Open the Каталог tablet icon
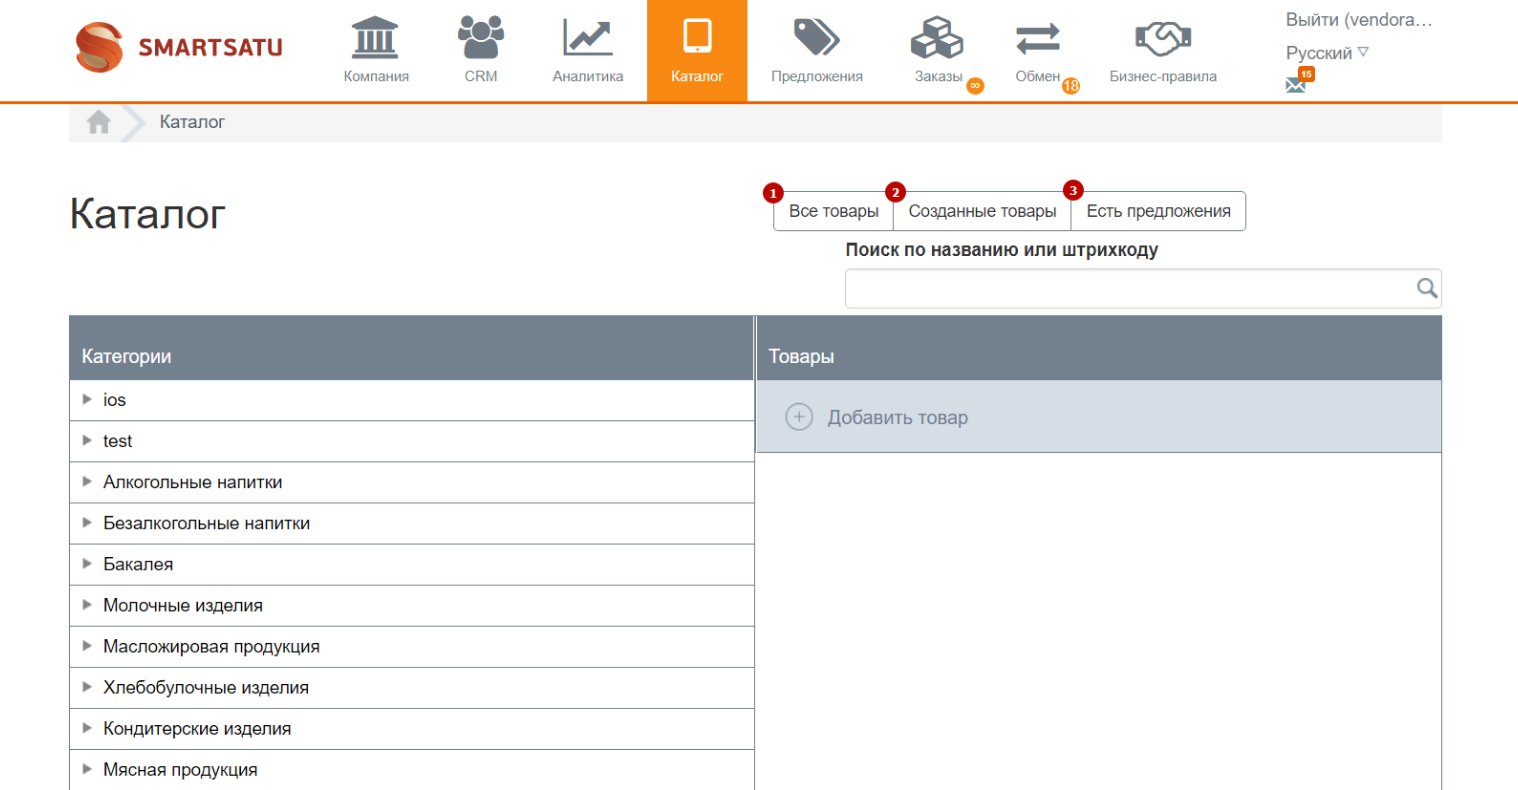Viewport: 1518px width, 790px height. point(697,36)
